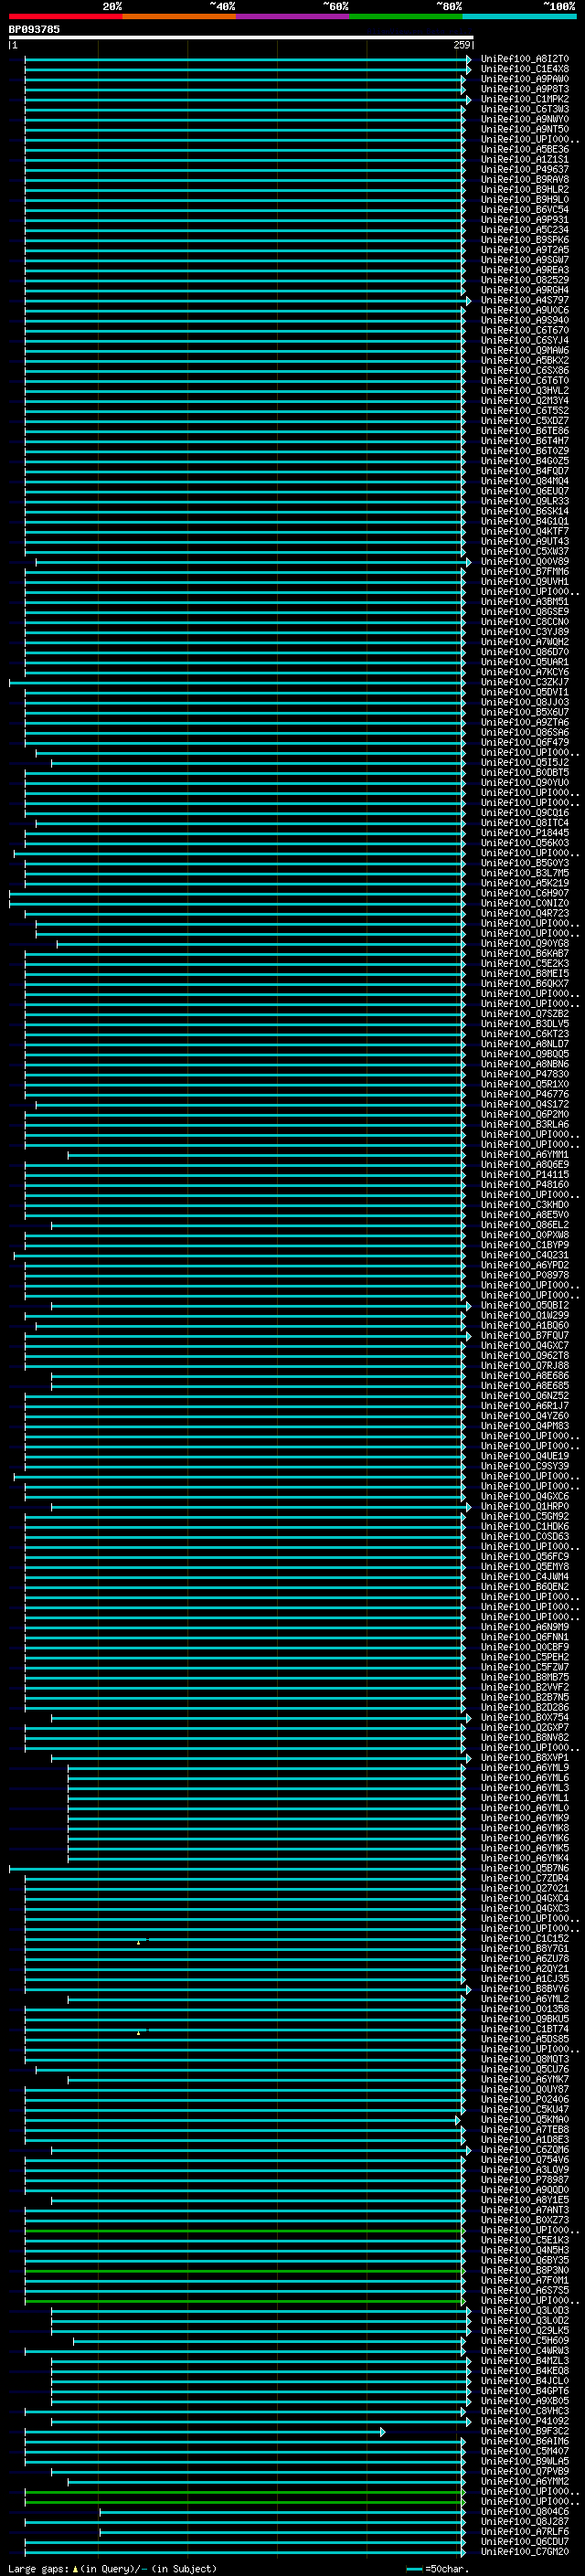
Task: Select hit UniRef100_Q86EL2
Action: (x=524, y=1225)
